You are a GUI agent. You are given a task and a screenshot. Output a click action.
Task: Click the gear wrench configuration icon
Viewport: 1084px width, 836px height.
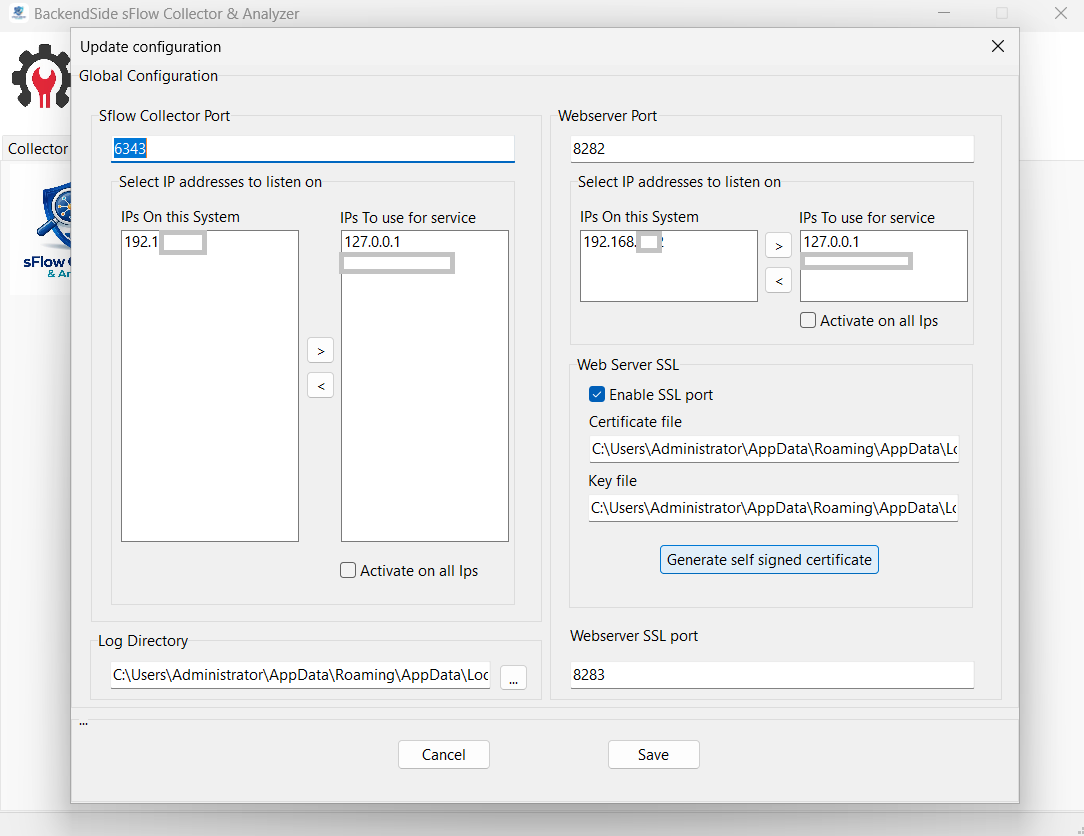point(40,78)
